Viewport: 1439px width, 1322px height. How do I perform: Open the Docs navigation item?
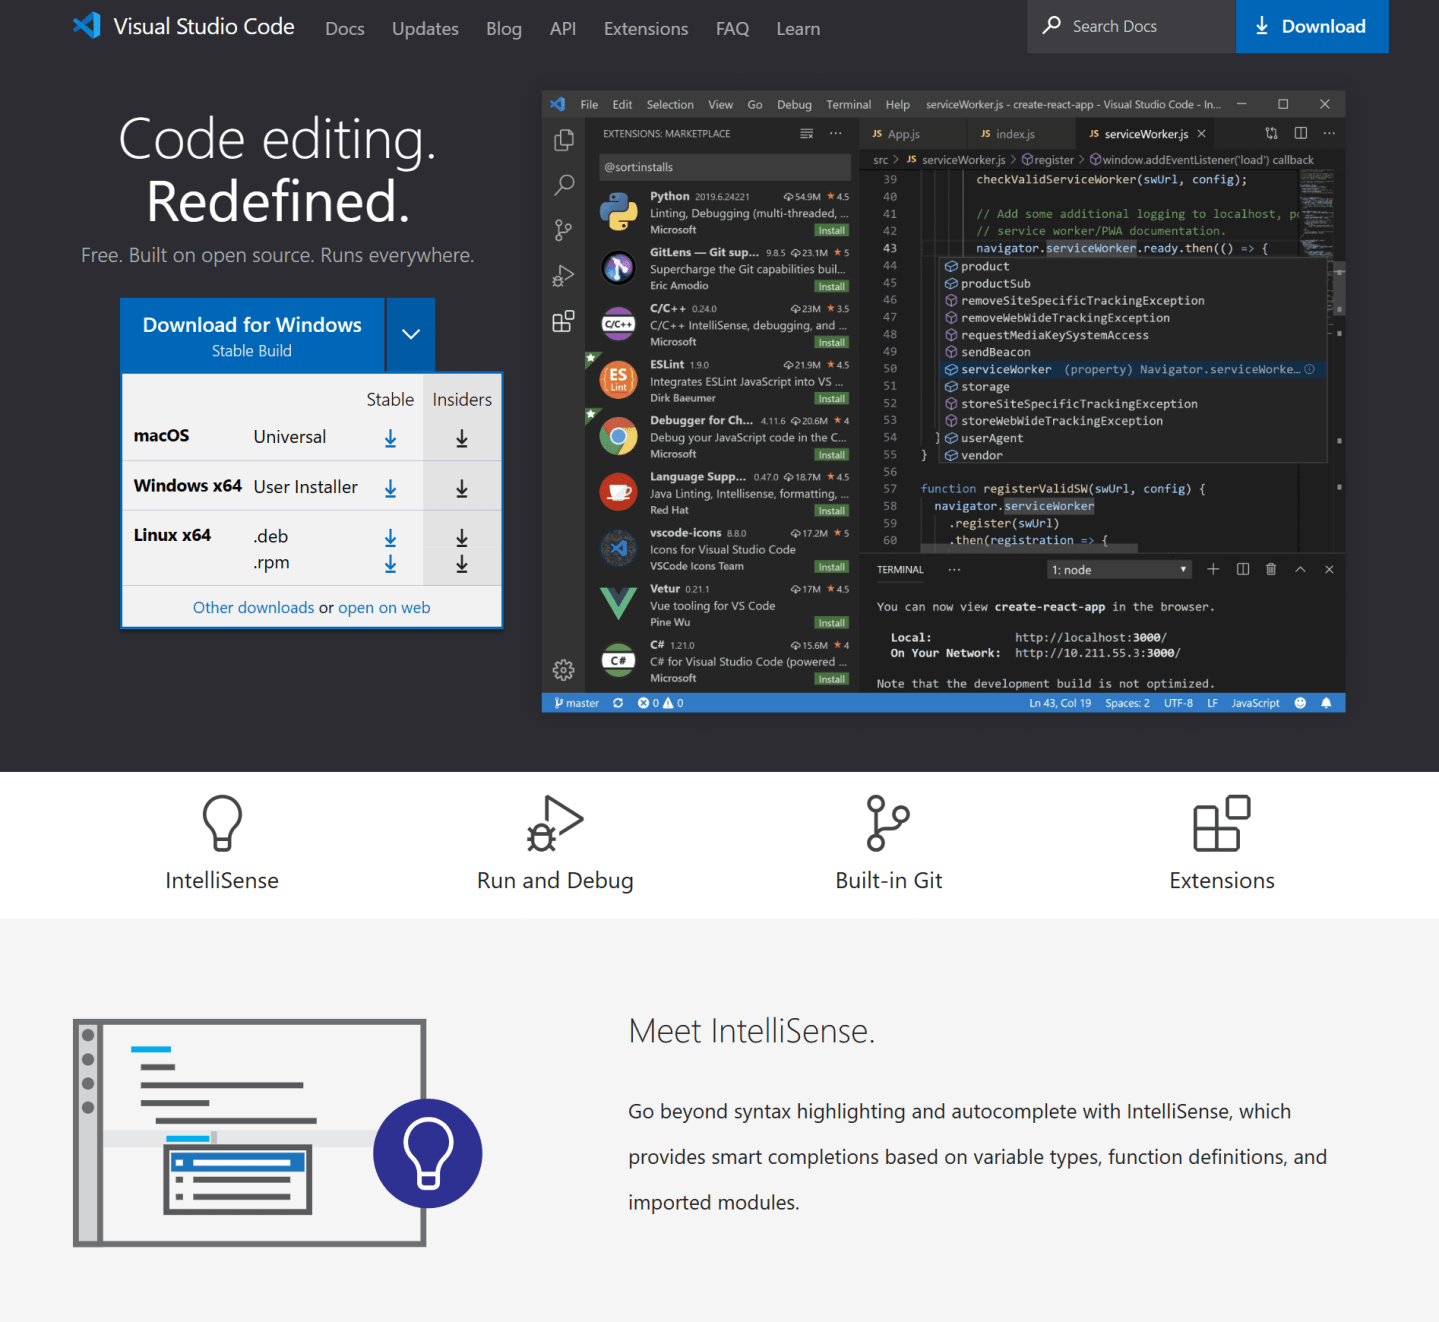click(345, 29)
